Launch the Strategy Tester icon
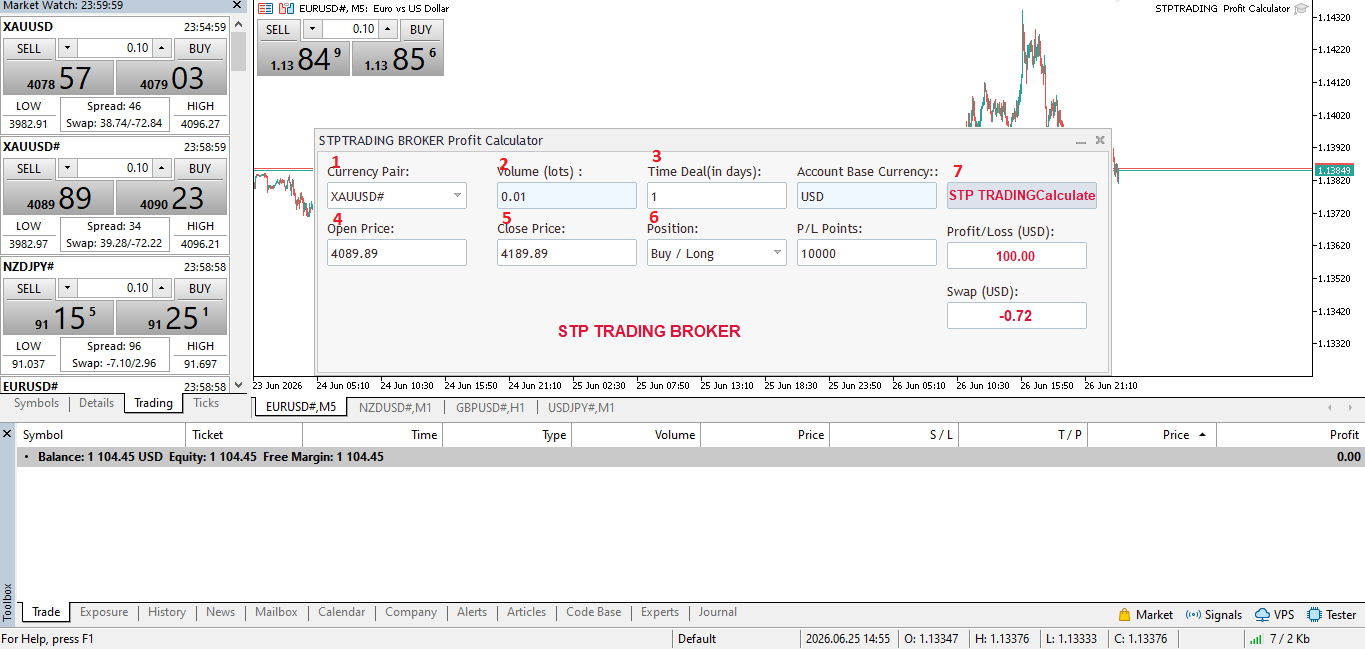The image size is (1365, 649). click(1314, 615)
